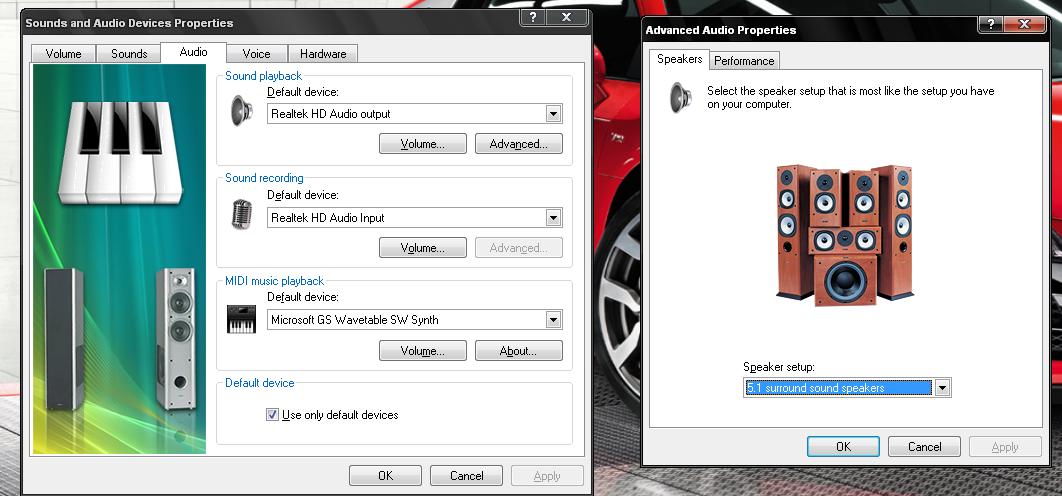This screenshot has height=496, width=1062.
Task: Click the 5.1 surround speakers picture
Action: [844, 234]
